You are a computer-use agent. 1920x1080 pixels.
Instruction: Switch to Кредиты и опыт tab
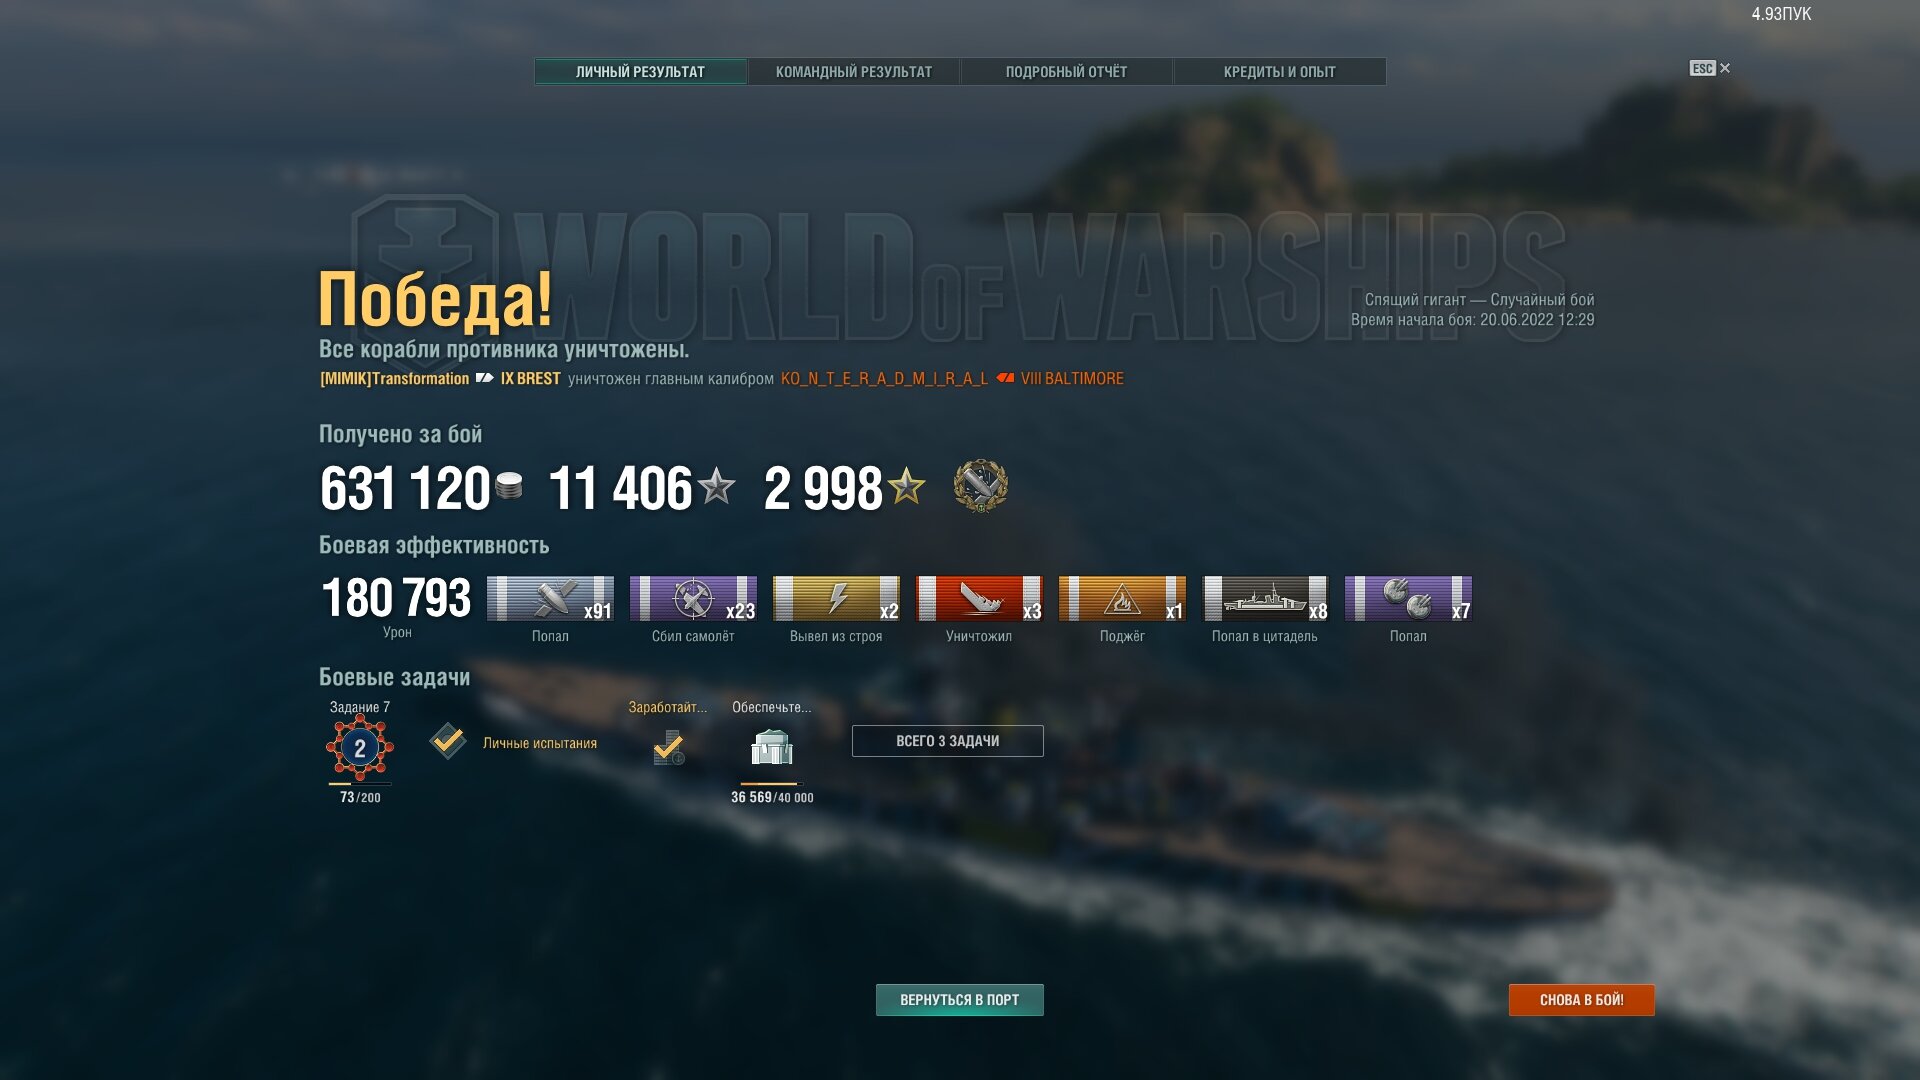[x=1279, y=72]
